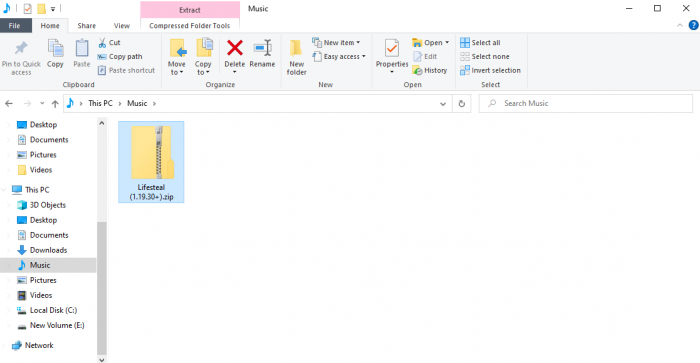Open New Volume (E:)
This screenshot has width=700, height=363.
tap(57, 325)
